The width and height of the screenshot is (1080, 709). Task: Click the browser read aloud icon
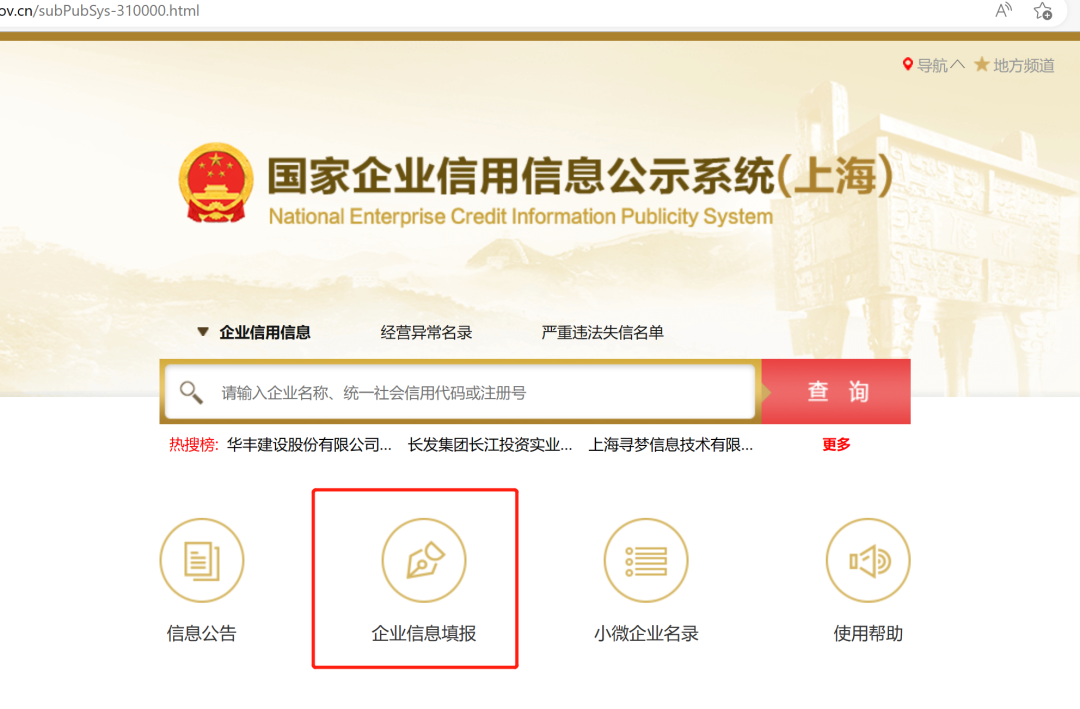click(1004, 10)
